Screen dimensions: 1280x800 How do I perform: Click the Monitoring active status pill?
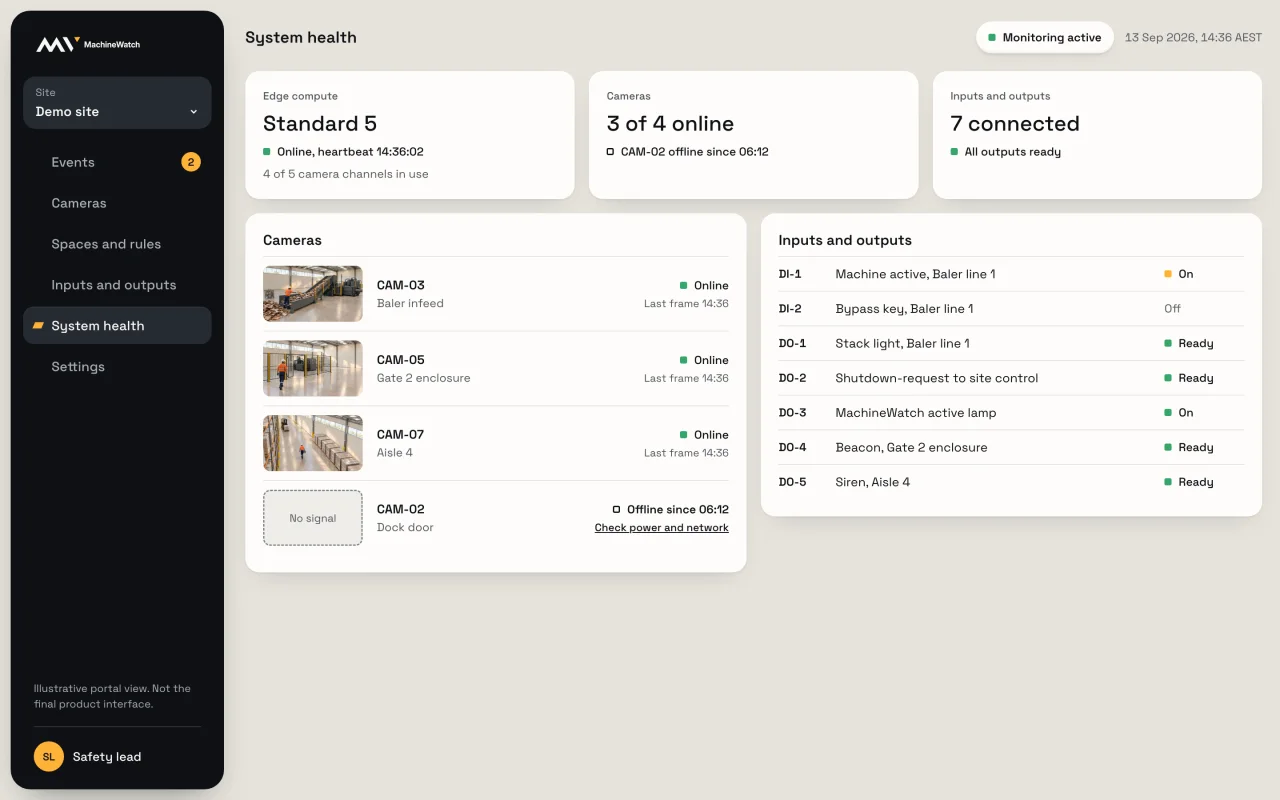pos(1045,38)
